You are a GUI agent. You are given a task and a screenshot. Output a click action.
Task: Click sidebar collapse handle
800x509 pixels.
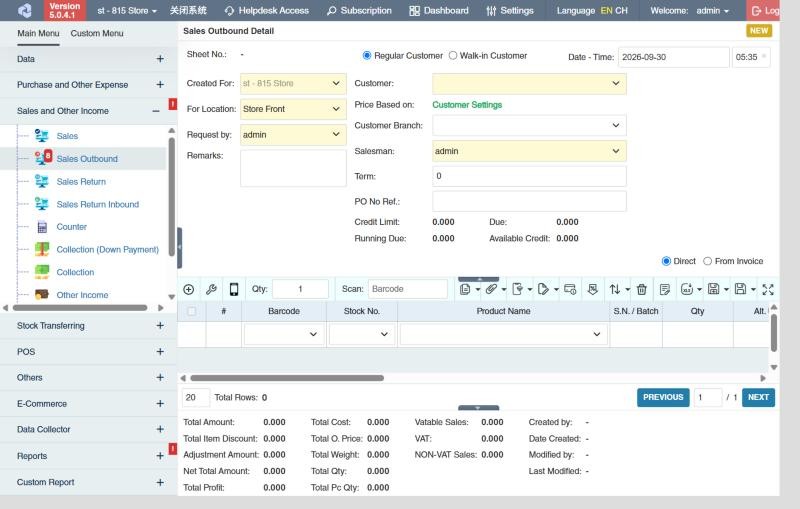point(180,248)
